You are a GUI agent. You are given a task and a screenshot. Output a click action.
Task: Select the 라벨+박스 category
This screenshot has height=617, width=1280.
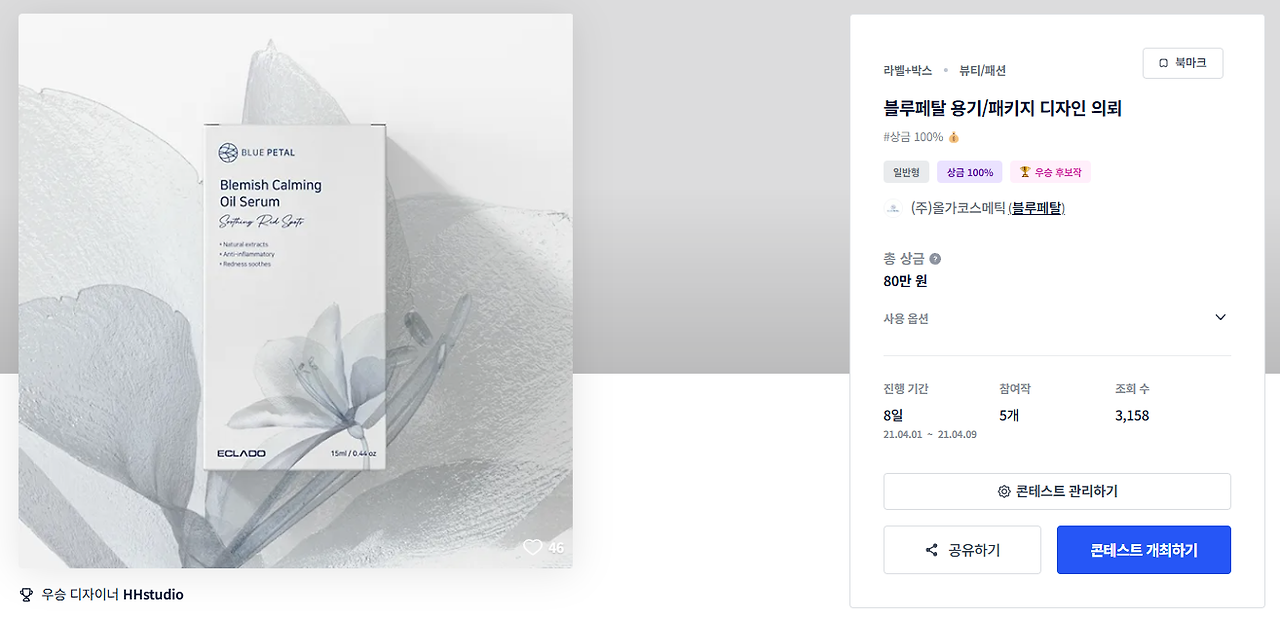click(908, 71)
